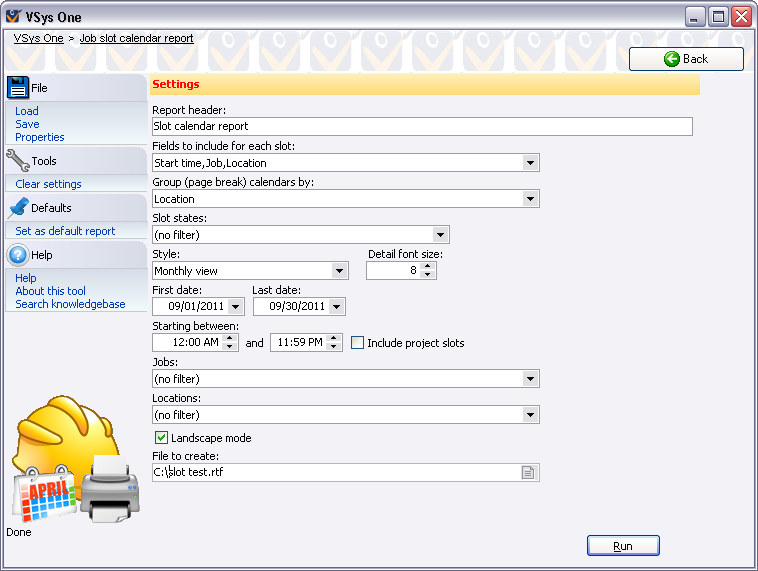Open the Properties link
The image size is (758, 571).
40,137
